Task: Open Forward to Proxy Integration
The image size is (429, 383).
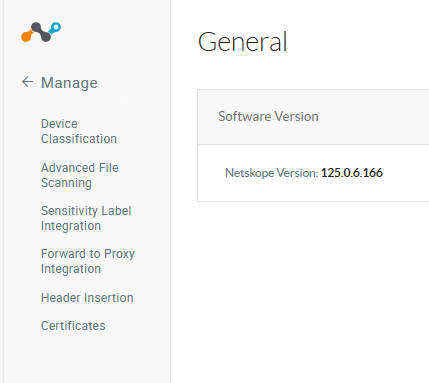Action: 88,261
